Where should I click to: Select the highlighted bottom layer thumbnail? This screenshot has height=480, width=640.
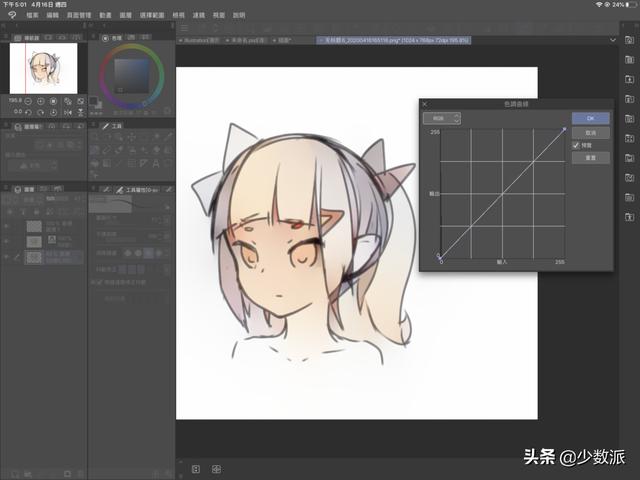pyautogui.click(x=34, y=257)
